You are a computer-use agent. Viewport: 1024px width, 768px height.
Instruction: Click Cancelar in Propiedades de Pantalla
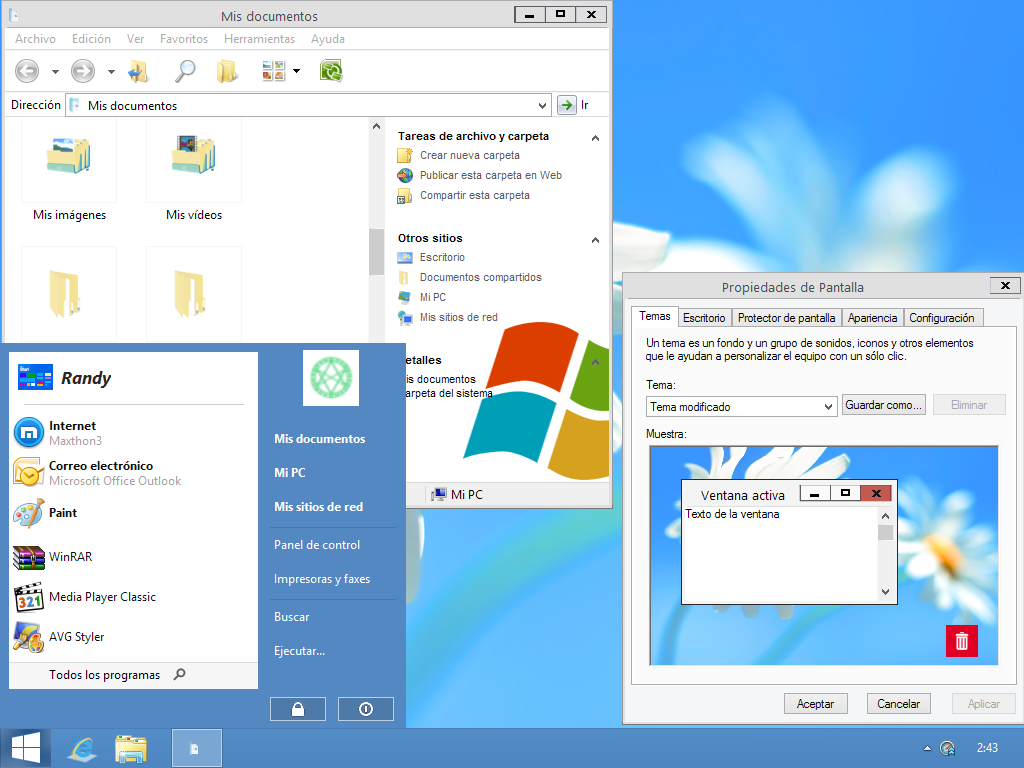coord(899,703)
